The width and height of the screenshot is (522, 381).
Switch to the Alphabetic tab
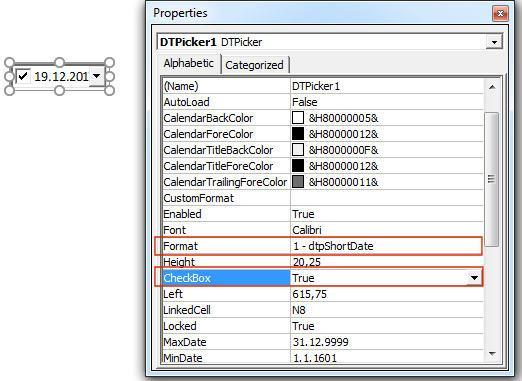[x=188, y=63]
